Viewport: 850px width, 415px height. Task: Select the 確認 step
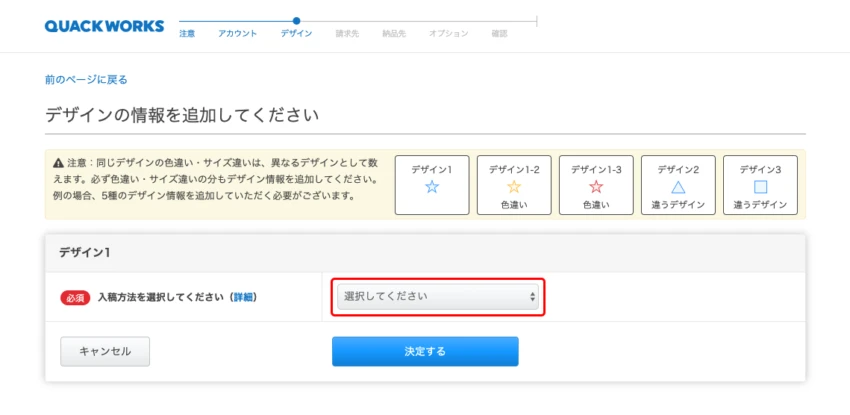pos(499,34)
